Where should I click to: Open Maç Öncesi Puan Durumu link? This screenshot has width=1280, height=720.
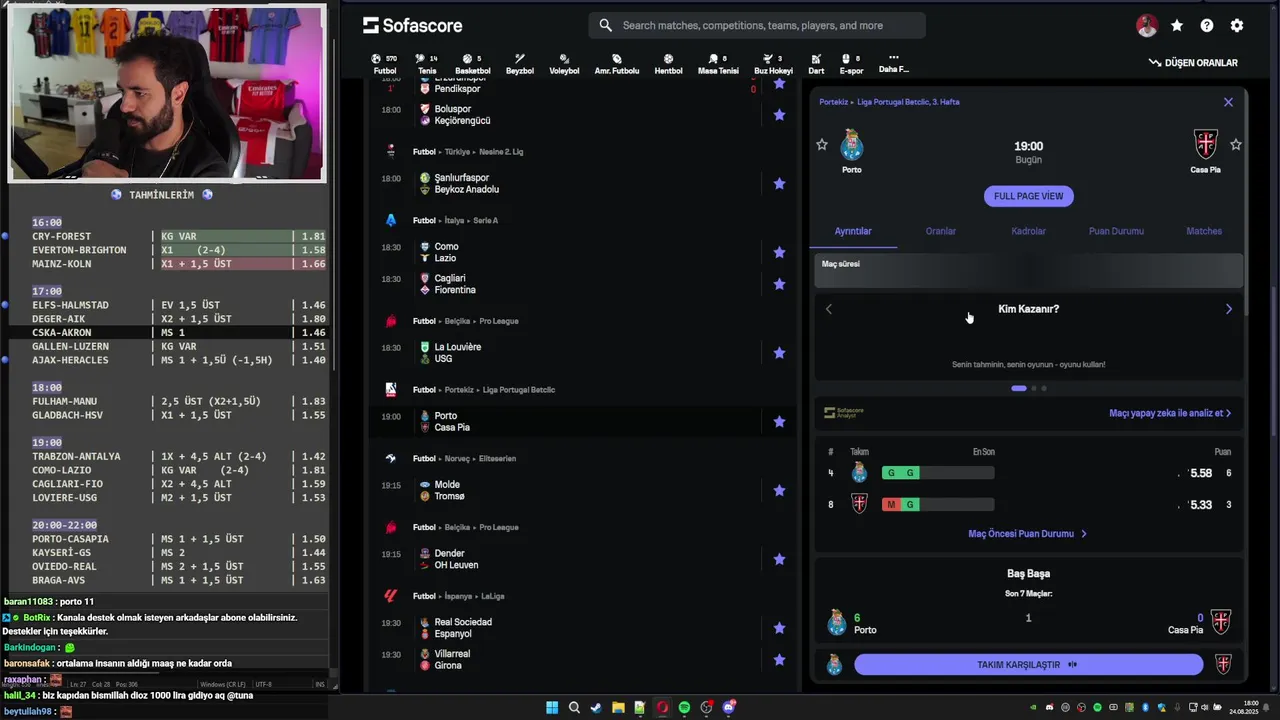tap(1027, 534)
